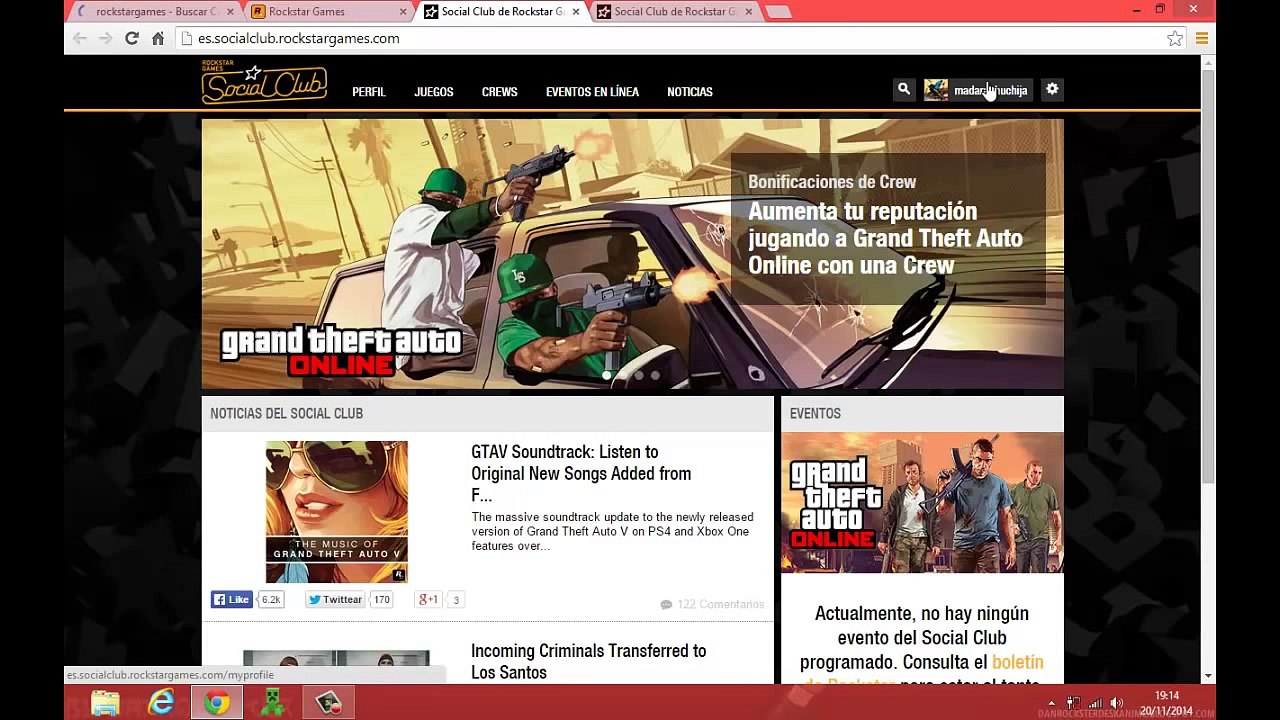Select the first carousel slide dot

coord(607,375)
